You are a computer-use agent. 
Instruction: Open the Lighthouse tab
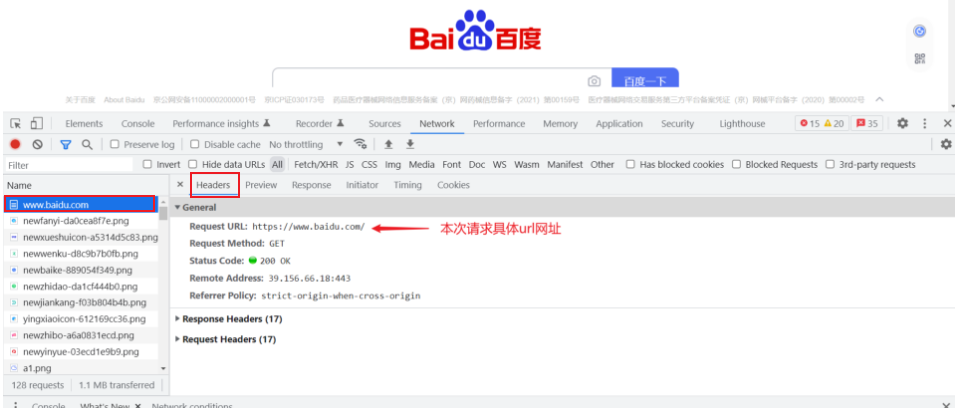coord(742,124)
